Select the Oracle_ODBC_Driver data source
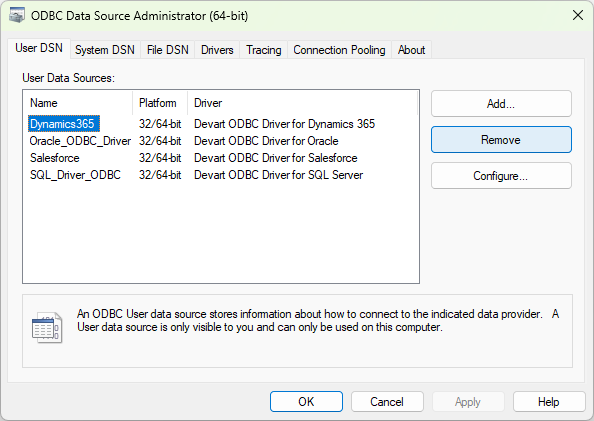Viewport: 594px width, 421px height. coord(80,141)
